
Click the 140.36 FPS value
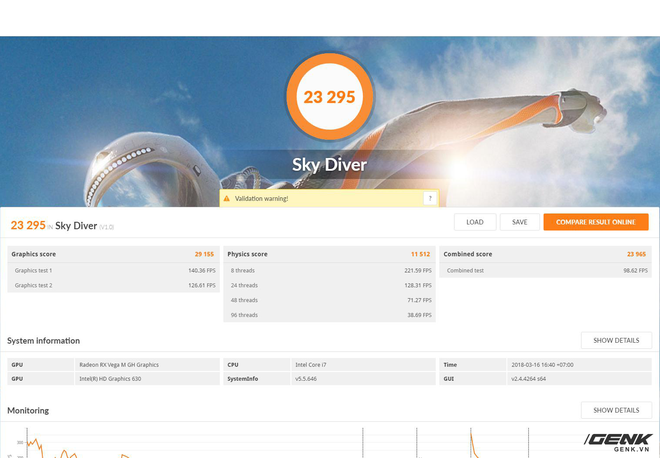pos(202,270)
